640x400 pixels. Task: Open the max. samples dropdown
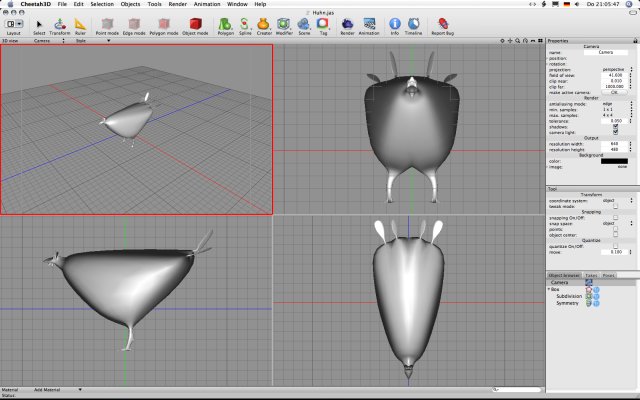pyautogui.click(x=617, y=116)
